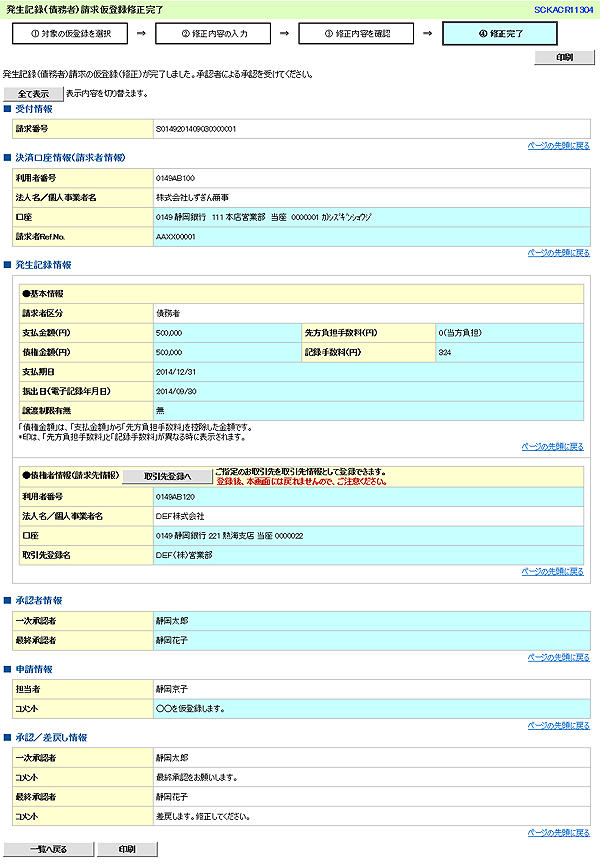Screen dimensions: 600x865
Task: Click the 承認者情報 section heading
Action: click(39, 600)
